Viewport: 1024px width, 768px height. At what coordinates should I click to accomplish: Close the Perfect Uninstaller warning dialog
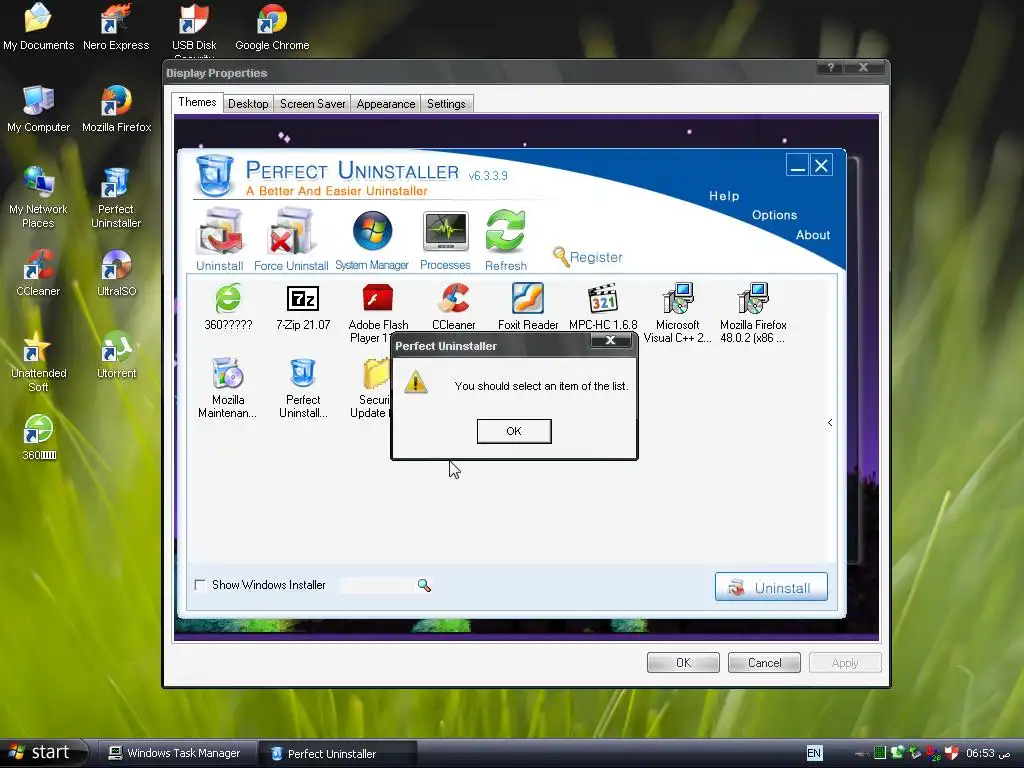611,340
